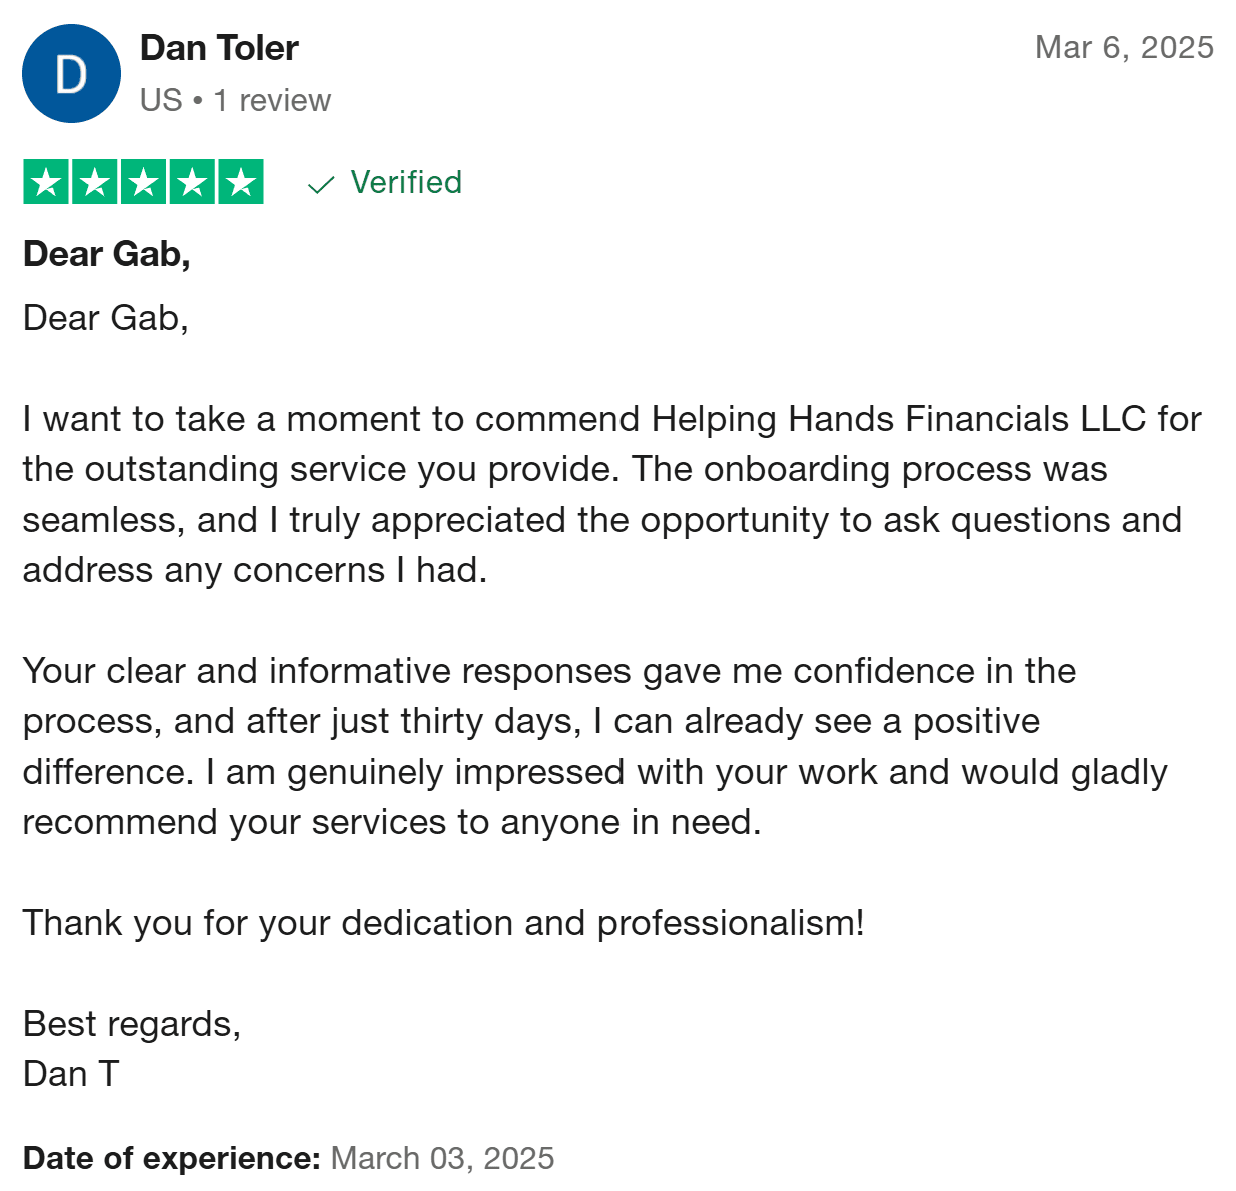
Task: Click the blue "D" profile avatar
Action: pos(71,75)
